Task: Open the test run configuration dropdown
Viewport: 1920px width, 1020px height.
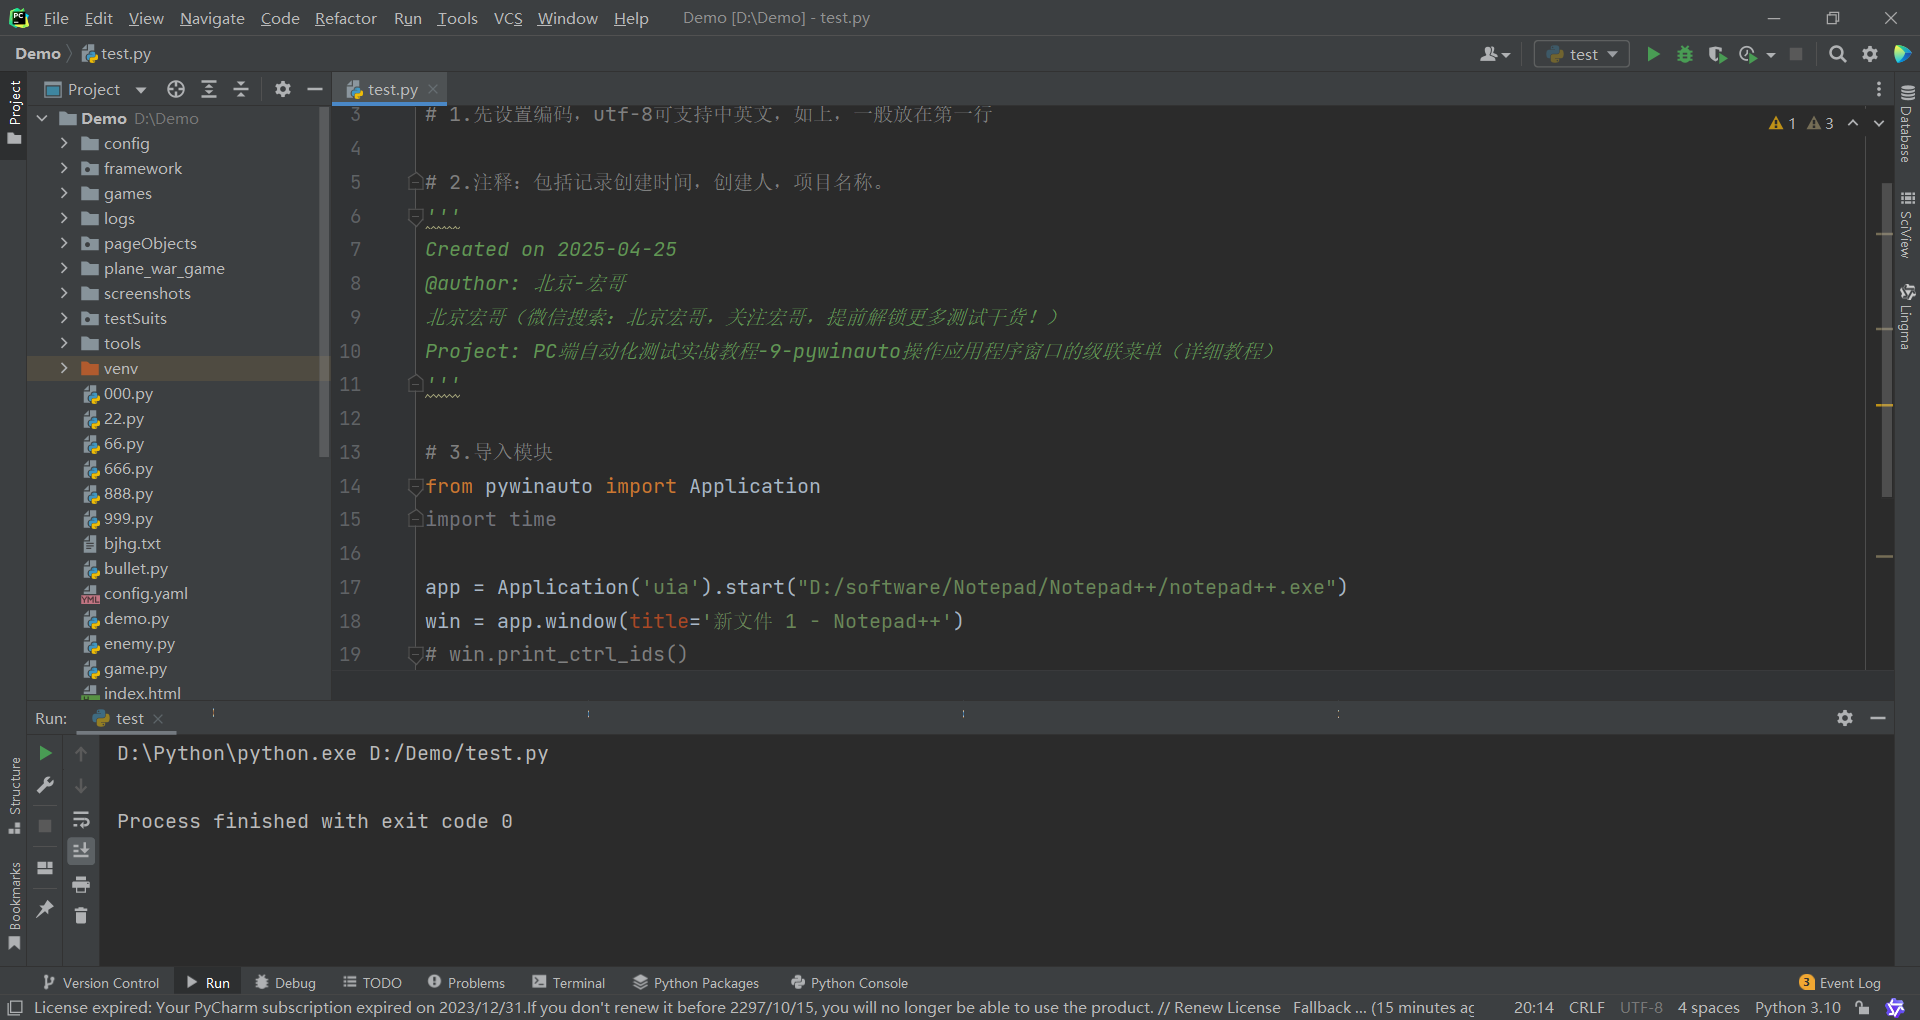Action: click(1582, 54)
